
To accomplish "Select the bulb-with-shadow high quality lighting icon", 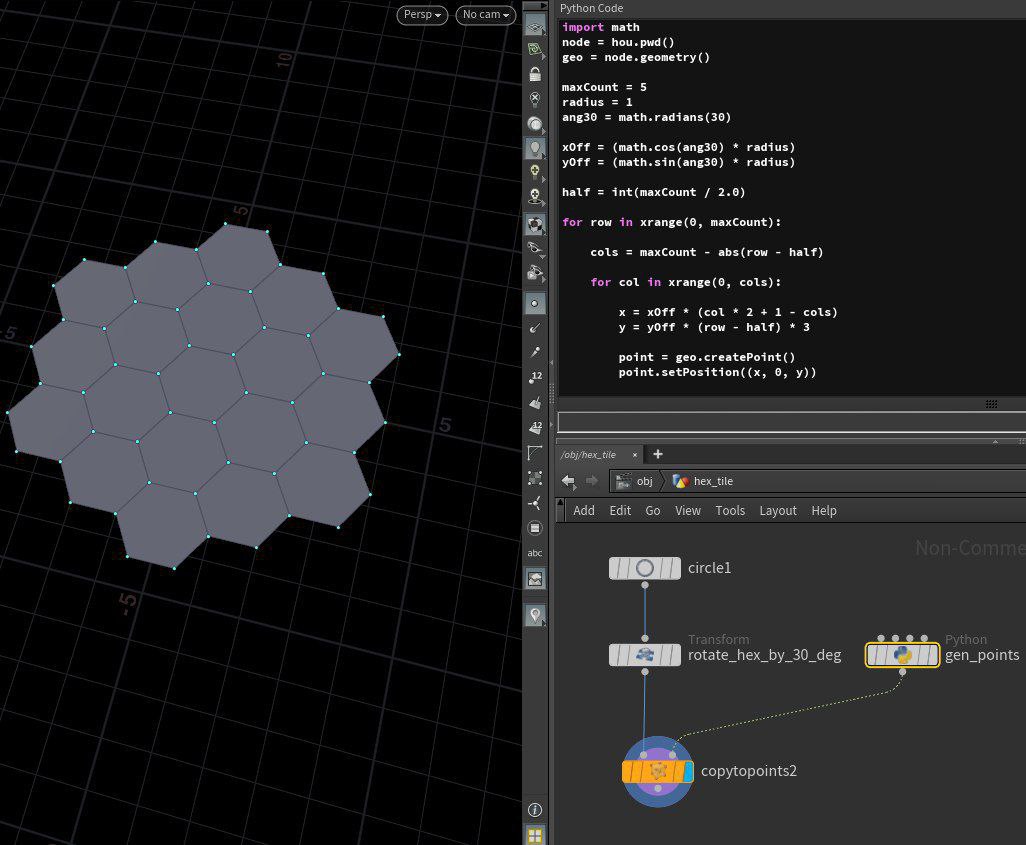I will 535,197.
